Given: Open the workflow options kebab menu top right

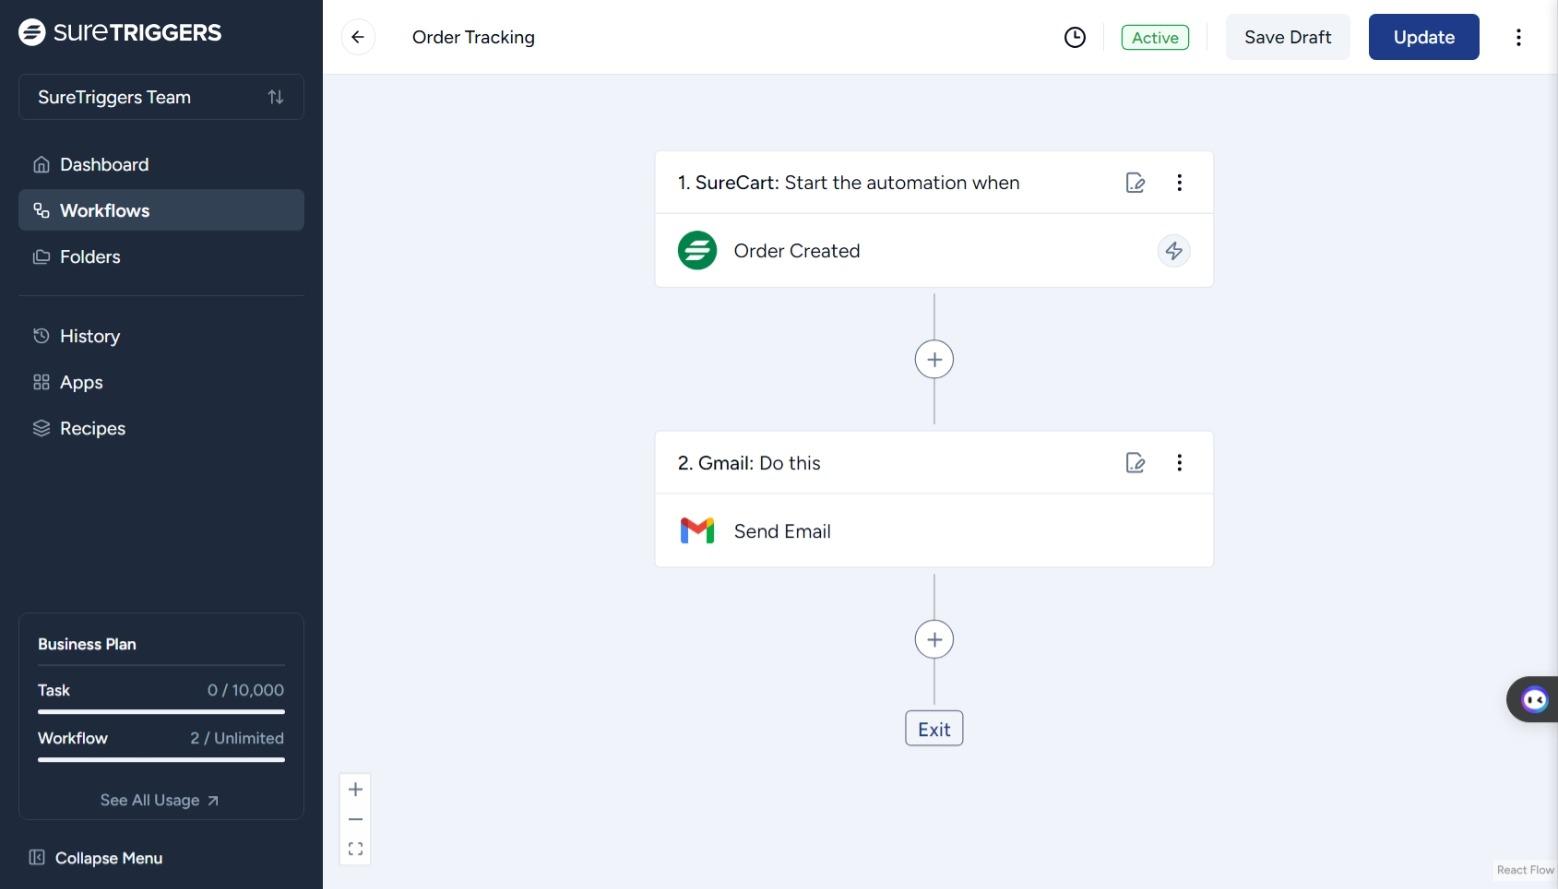Looking at the screenshot, I should pyautogui.click(x=1519, y=37).
